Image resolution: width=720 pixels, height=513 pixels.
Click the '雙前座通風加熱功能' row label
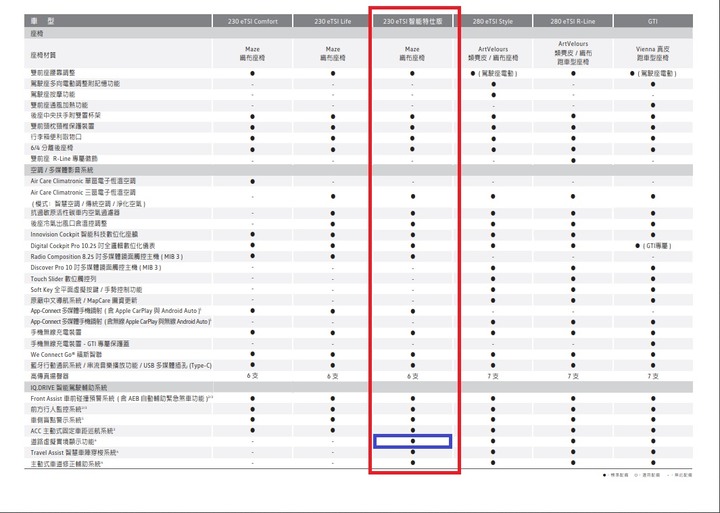pos(59,105)
